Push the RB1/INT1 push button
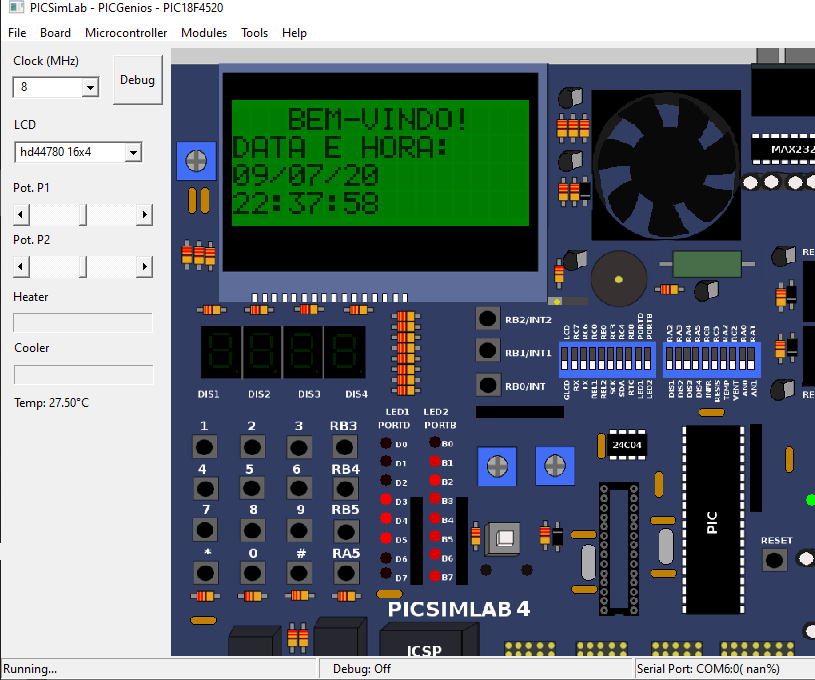The width and height of the screenshot is (815, 680). tap(488, 350)
